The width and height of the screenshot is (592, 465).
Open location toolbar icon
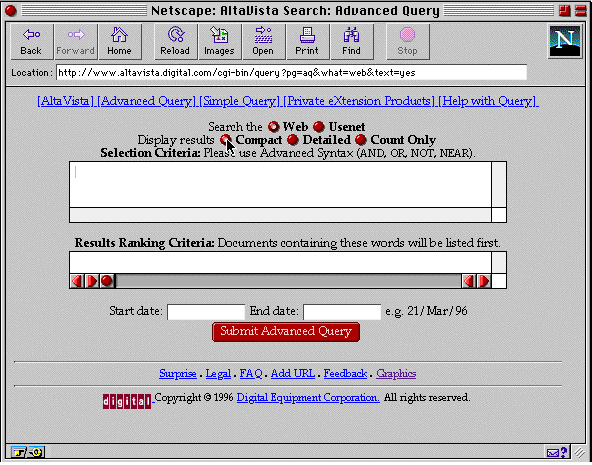click(x=264, y=42)
